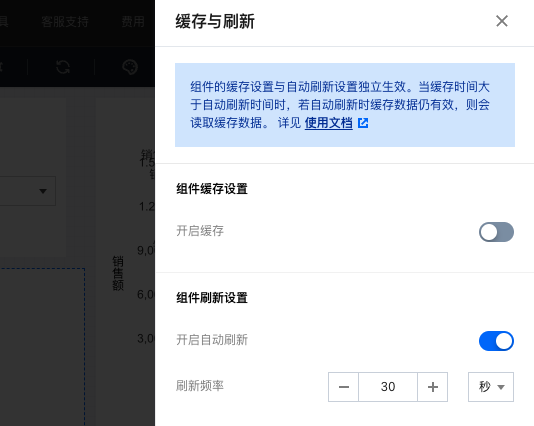This screenshot has width=534, height=426.
Task: Expand the dimmed dropdown on the left
Action: tap(27, 191)
